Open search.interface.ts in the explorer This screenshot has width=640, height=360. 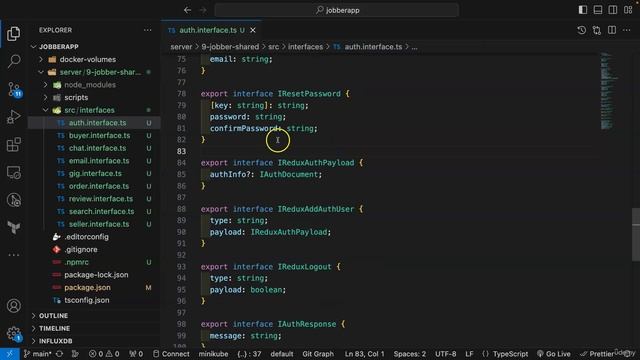pyautogui.click(x=101, y=211)
